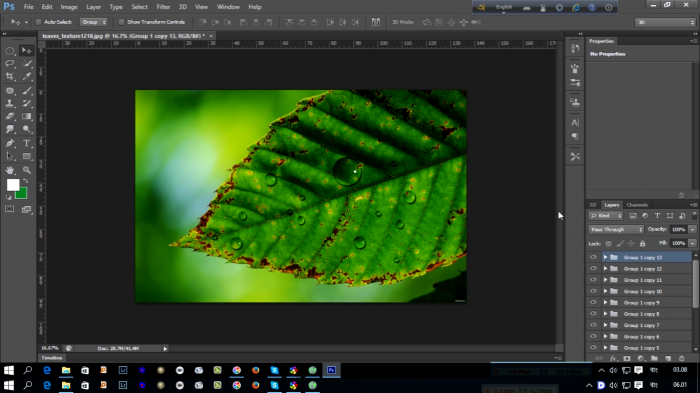Image resolution: width=700 pixels, height=393 pixels.
Task: Open the Image menu
Action: (x=69, y=7)
